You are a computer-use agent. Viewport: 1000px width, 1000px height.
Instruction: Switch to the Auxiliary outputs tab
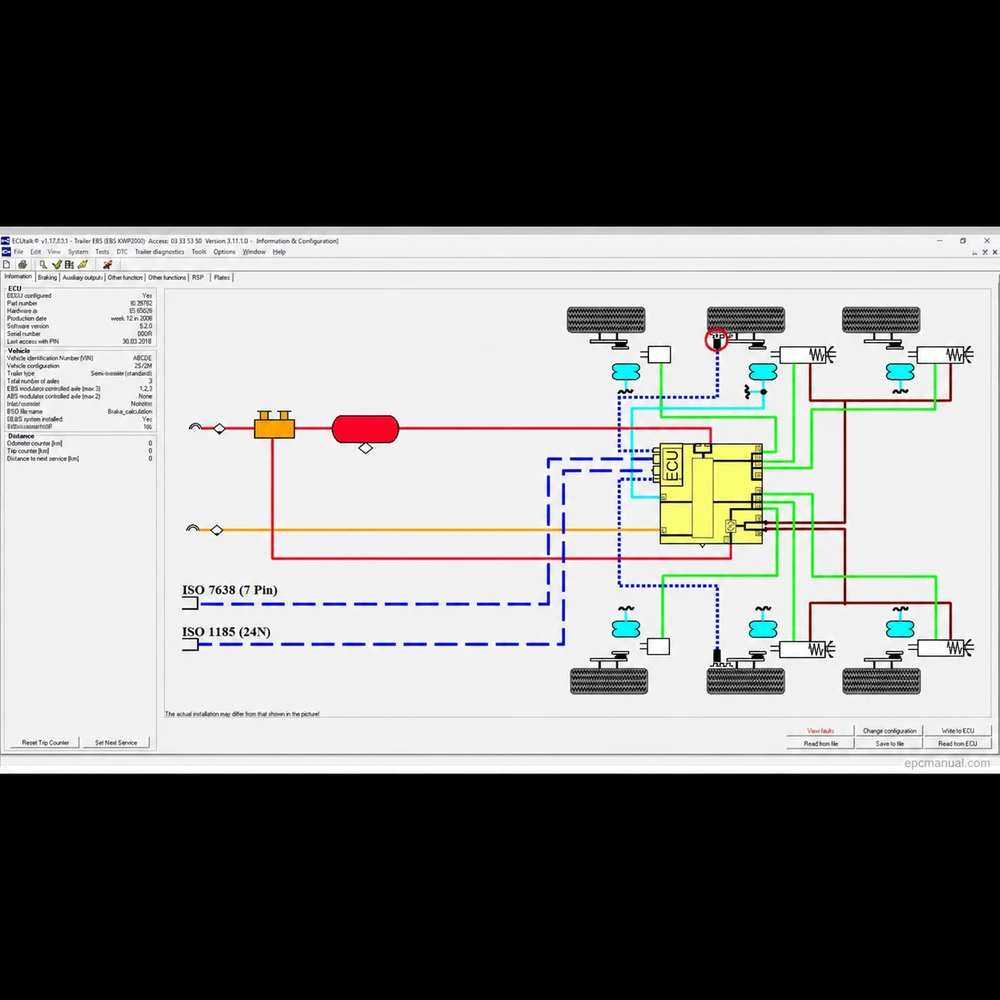(x=82, y=277)
